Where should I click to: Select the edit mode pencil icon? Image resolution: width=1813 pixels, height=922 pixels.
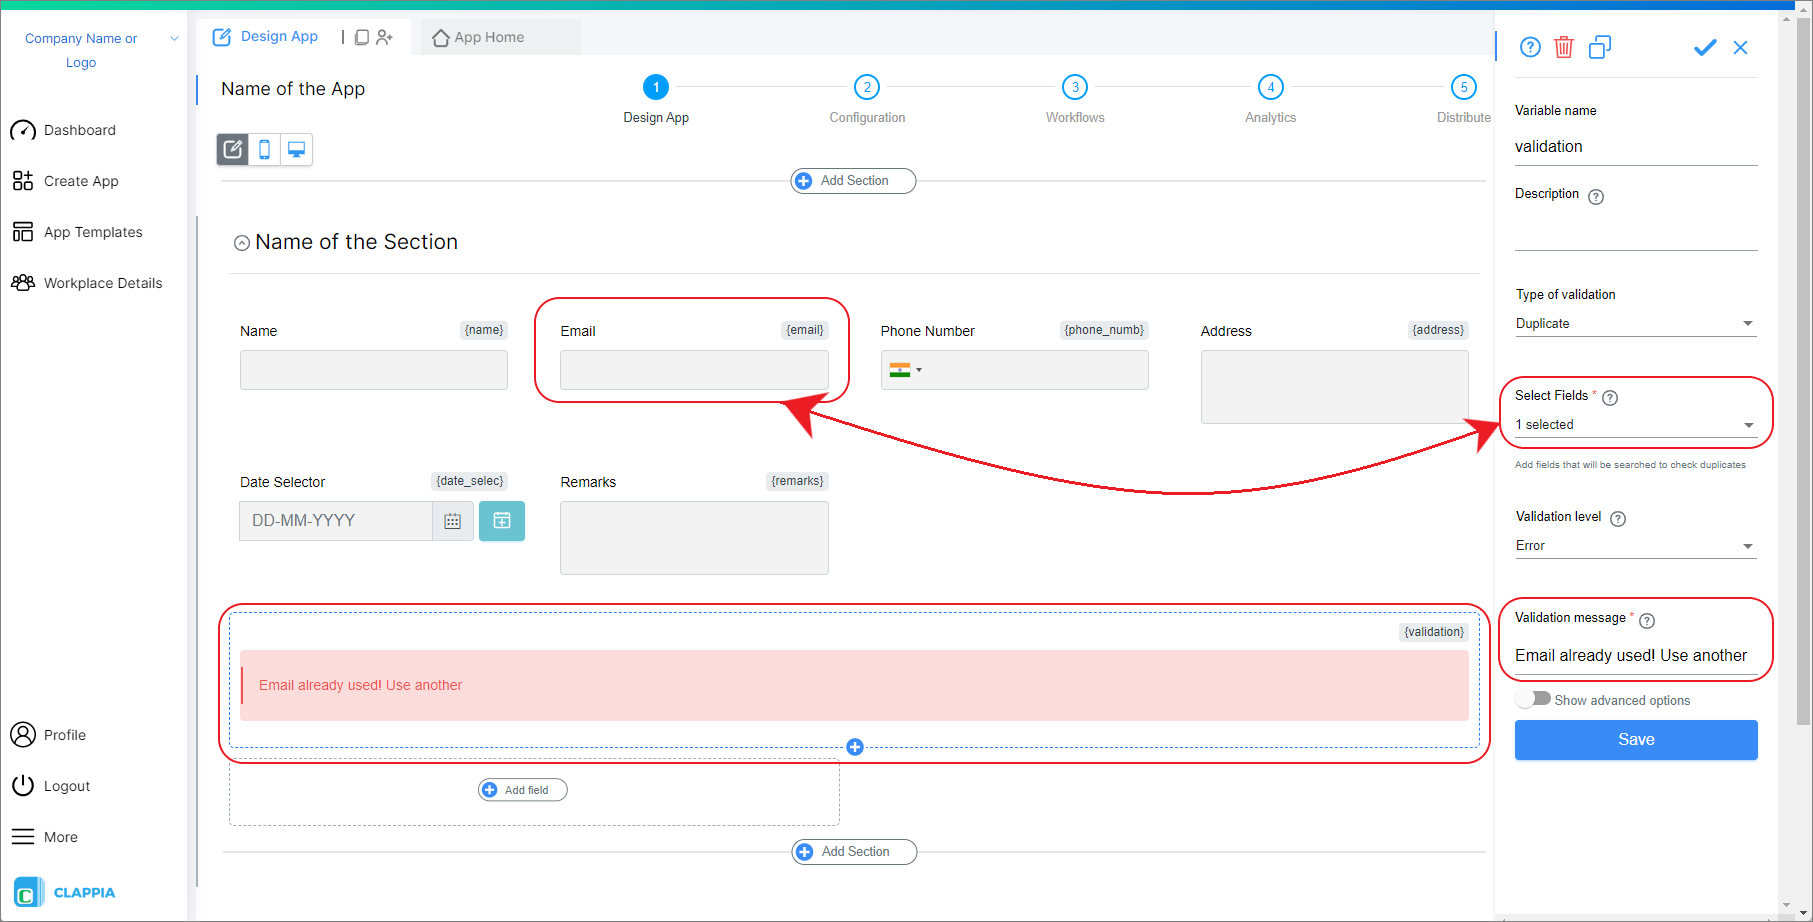tap(232, 149)
